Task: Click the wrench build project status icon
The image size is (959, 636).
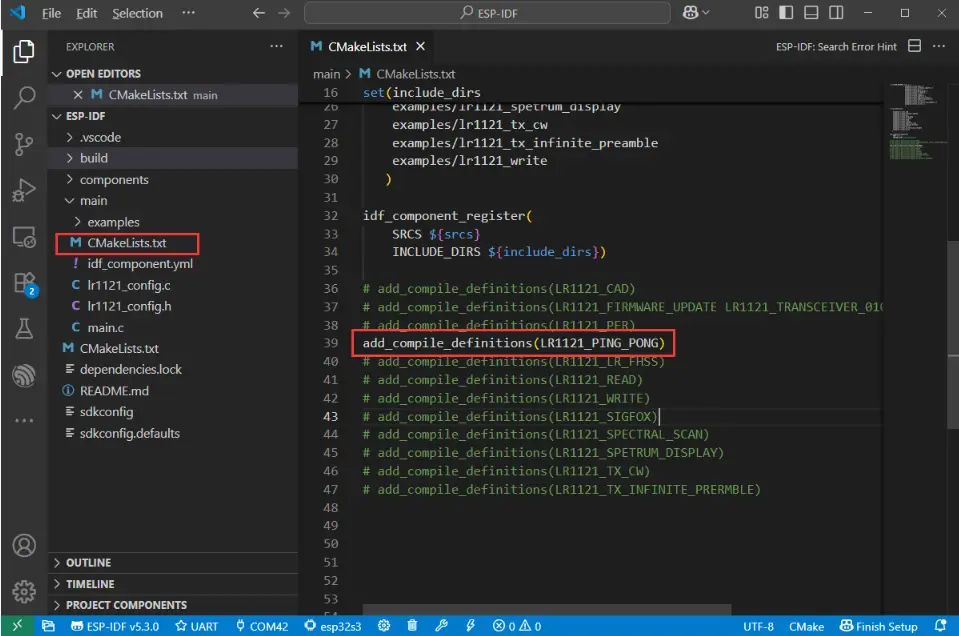Action: click(x=441, y=626)
